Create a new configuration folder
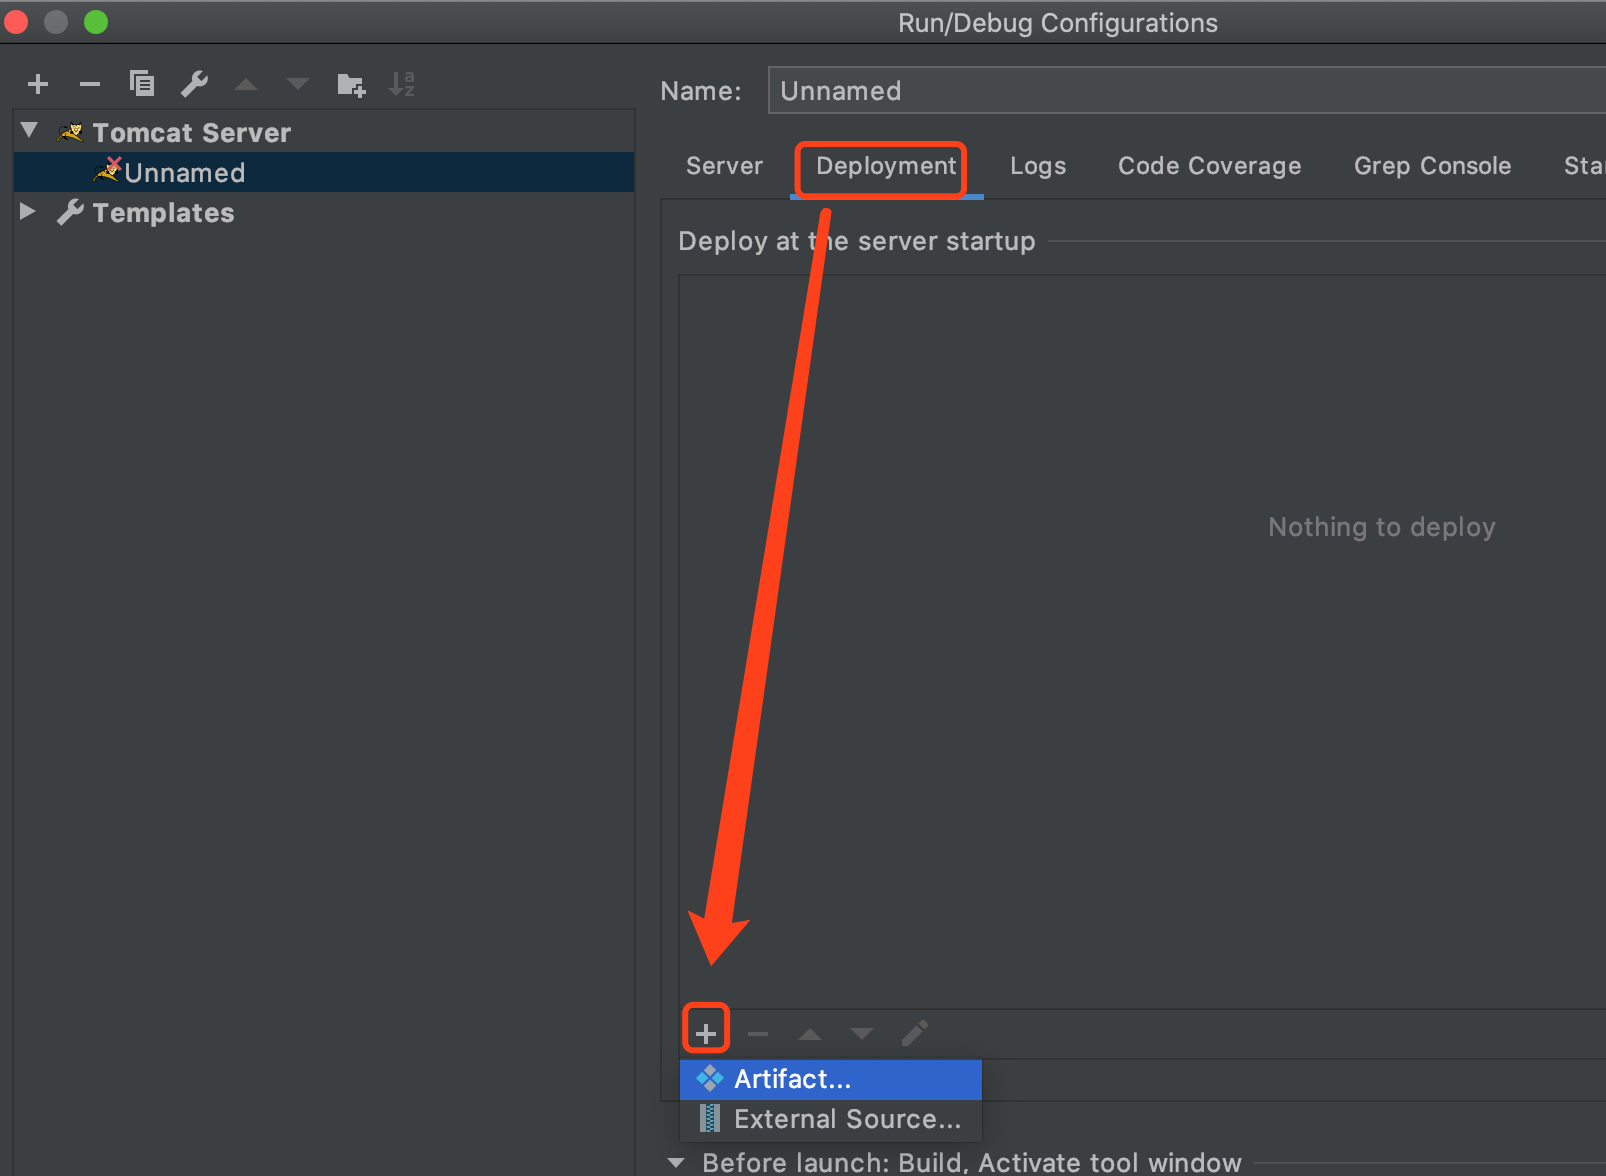1606x1176 pixels. (351, 85)
